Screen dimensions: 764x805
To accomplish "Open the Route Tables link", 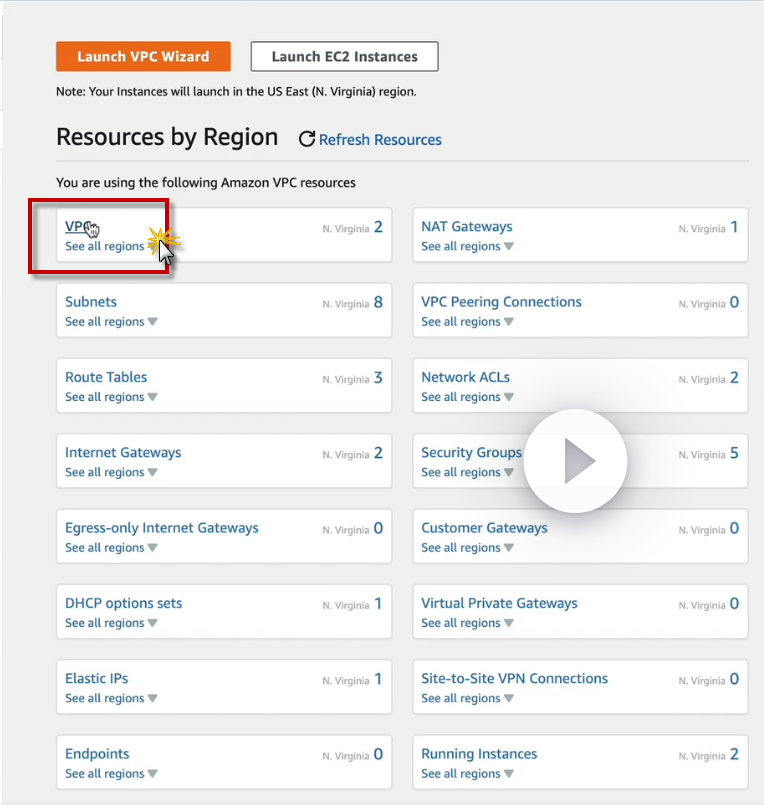I will click(106, 377).
